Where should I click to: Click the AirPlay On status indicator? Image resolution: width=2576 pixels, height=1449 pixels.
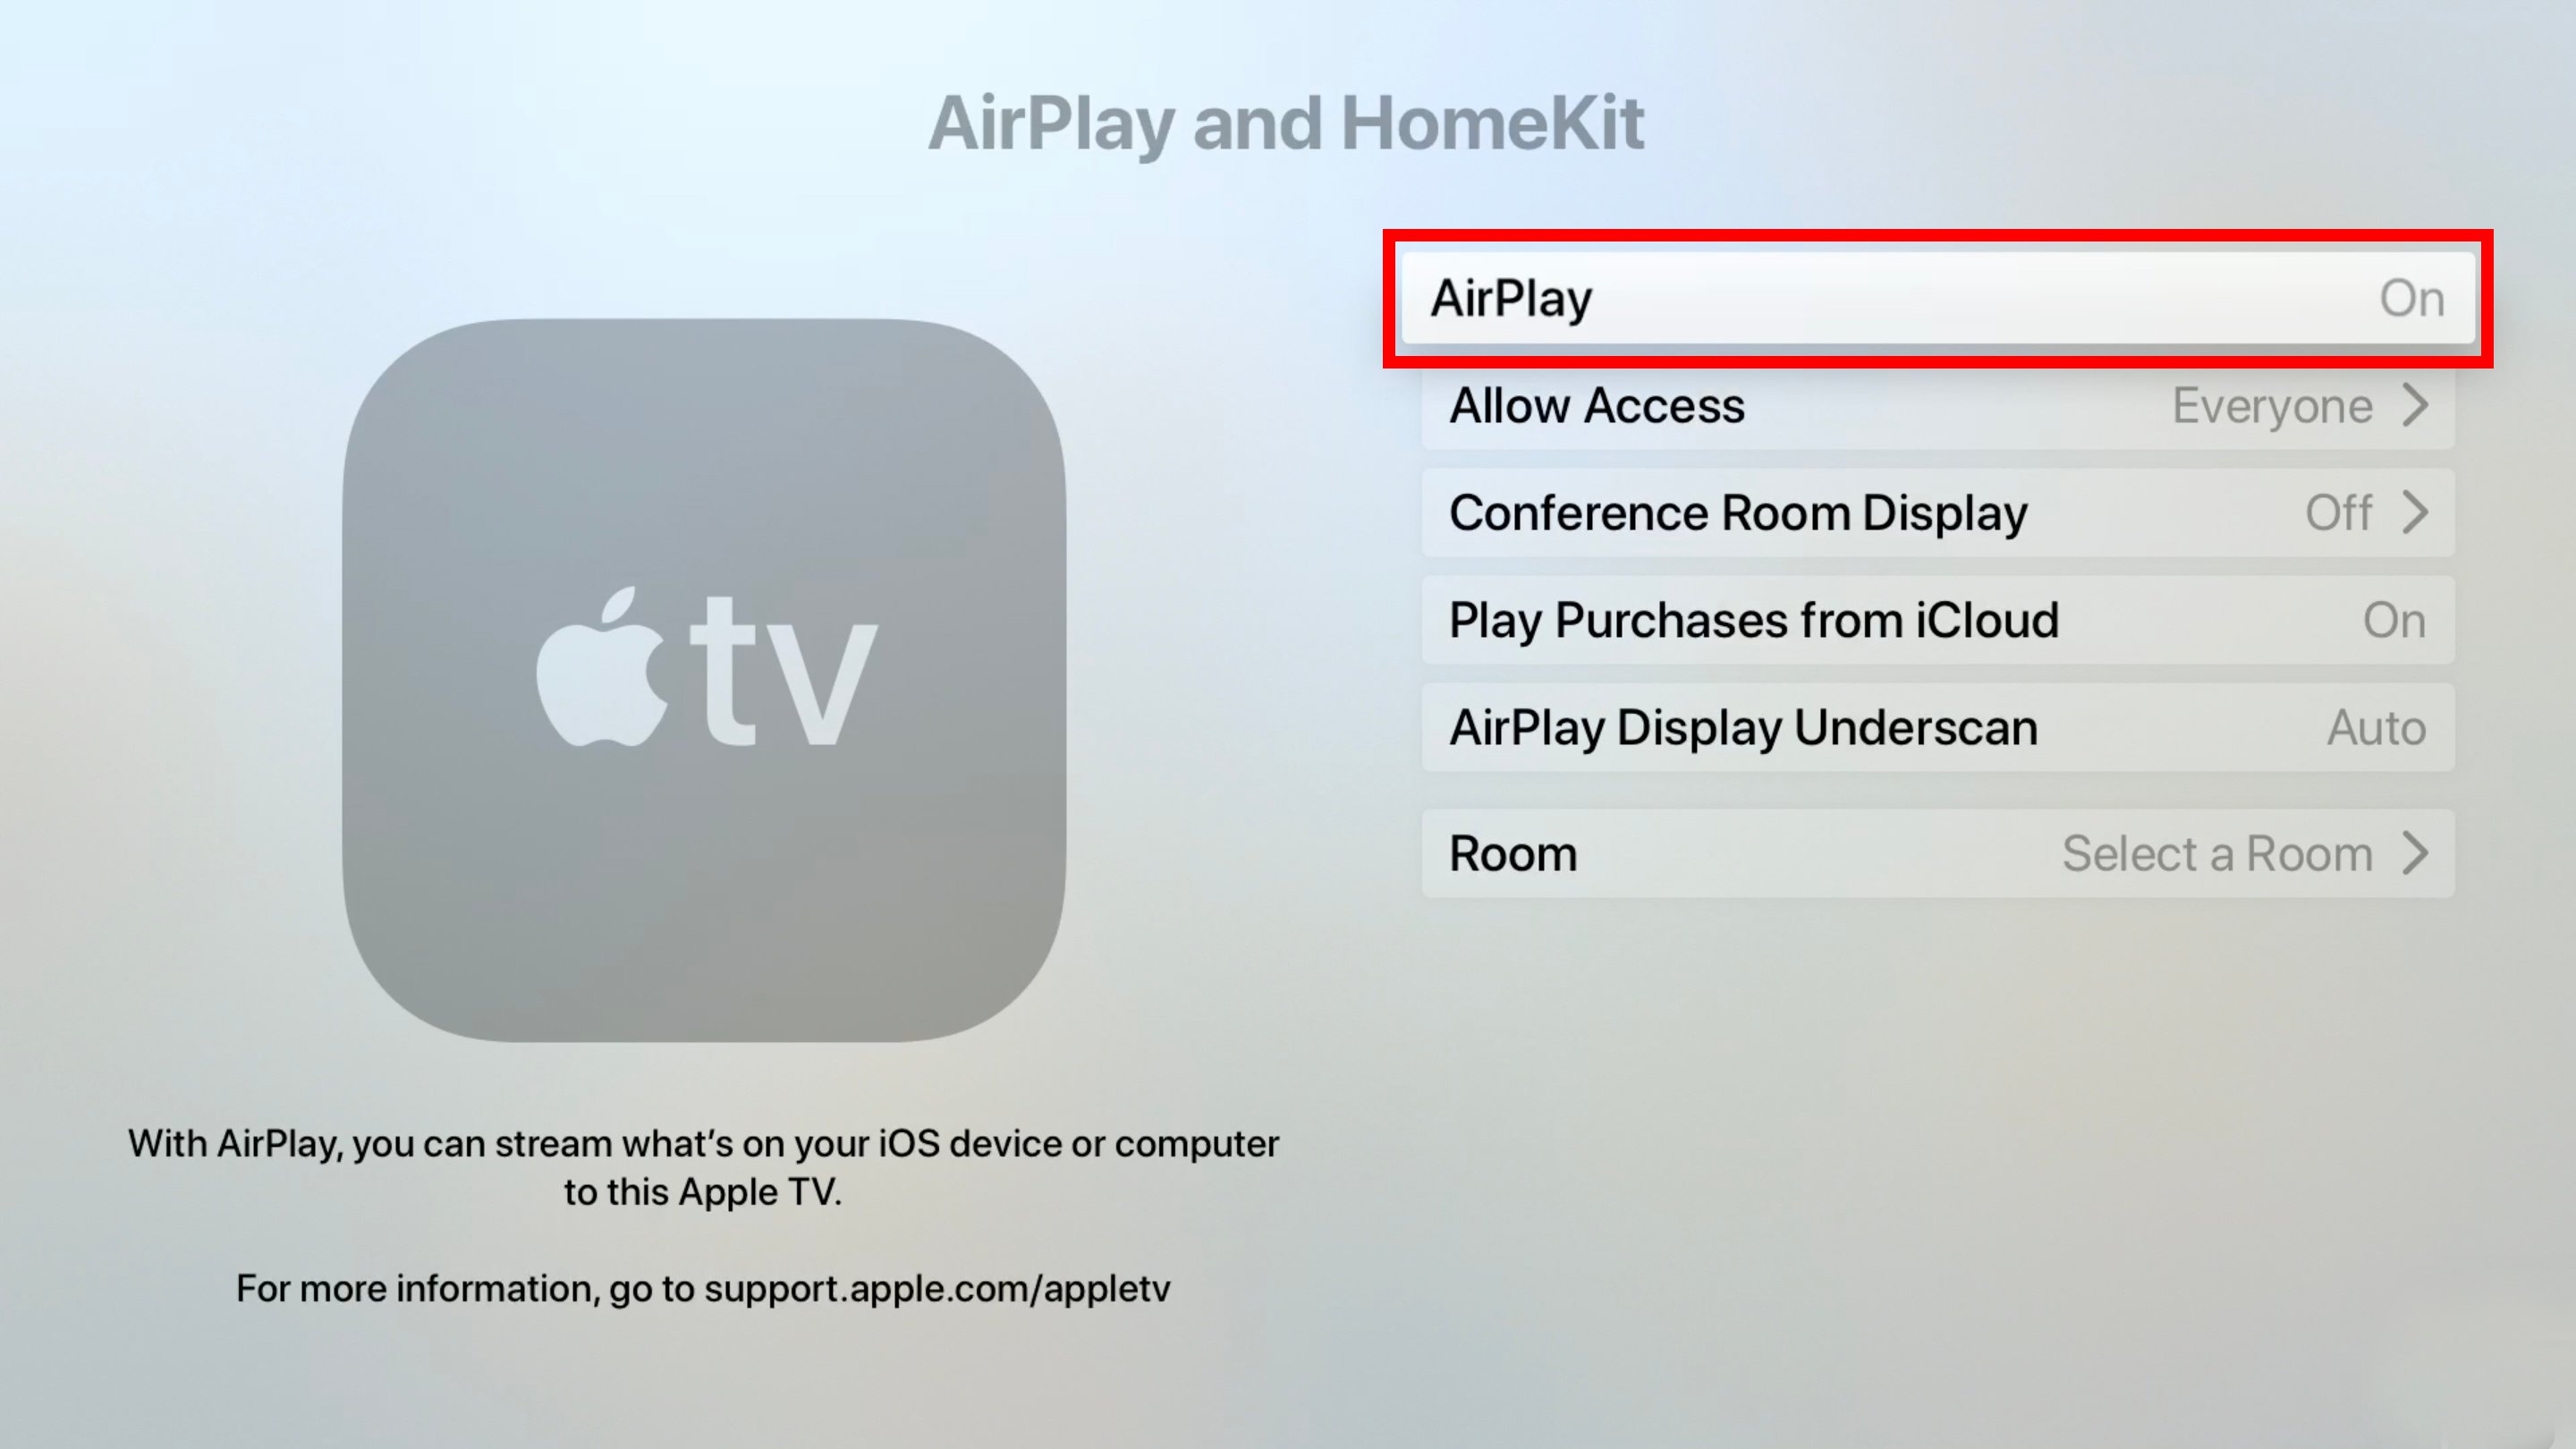(x=2410, y=299)
